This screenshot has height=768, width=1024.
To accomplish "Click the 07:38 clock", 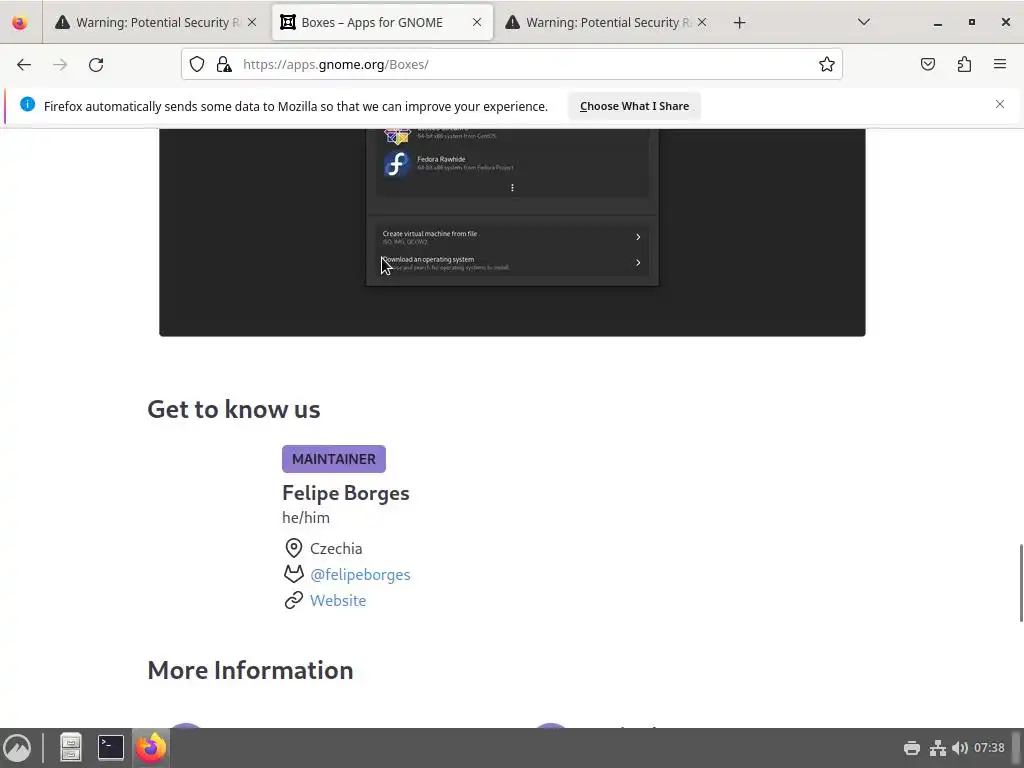I will 989,748.
